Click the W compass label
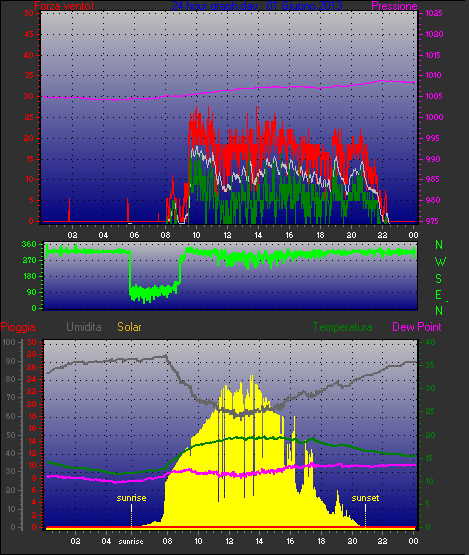This screenshot has height=555, width=469. [440, 262]
